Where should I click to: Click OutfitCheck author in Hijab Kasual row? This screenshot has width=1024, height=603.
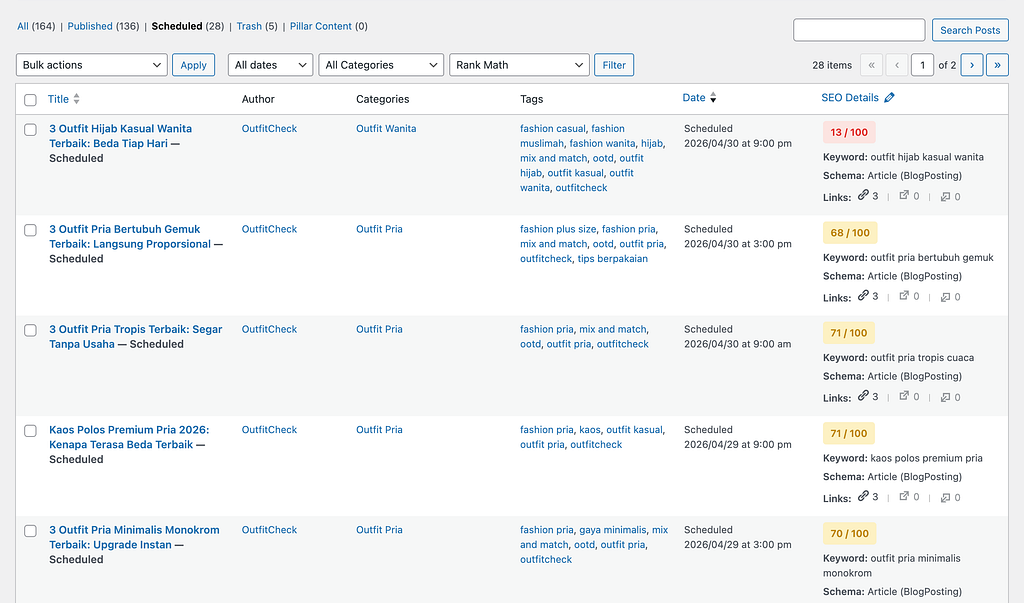(x=269, y=129)
